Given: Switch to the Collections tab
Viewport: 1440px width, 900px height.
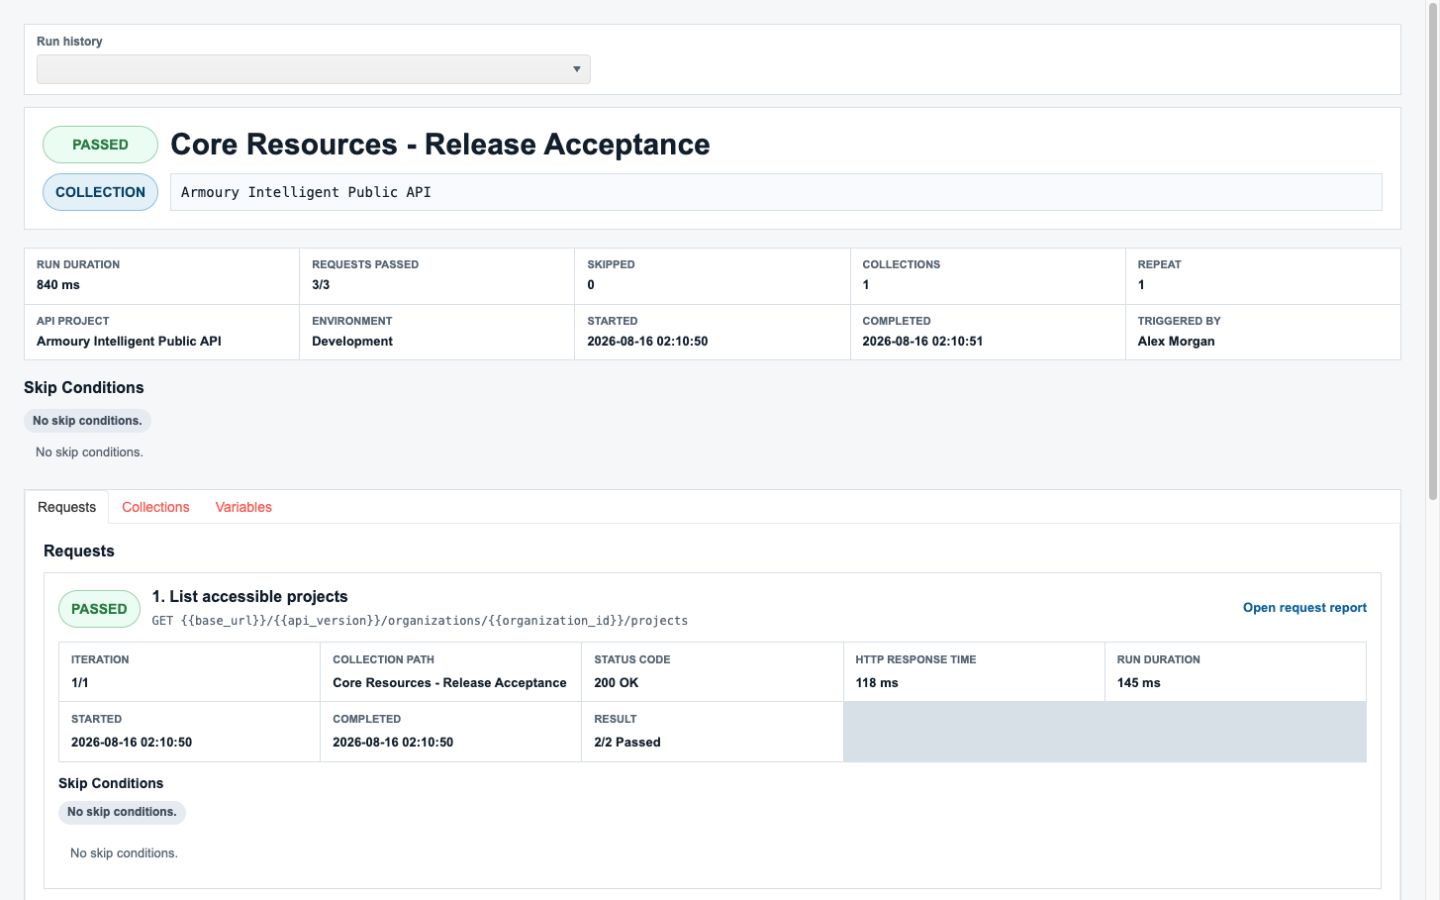Looking at the screenshot, I should tap(155, 507).
